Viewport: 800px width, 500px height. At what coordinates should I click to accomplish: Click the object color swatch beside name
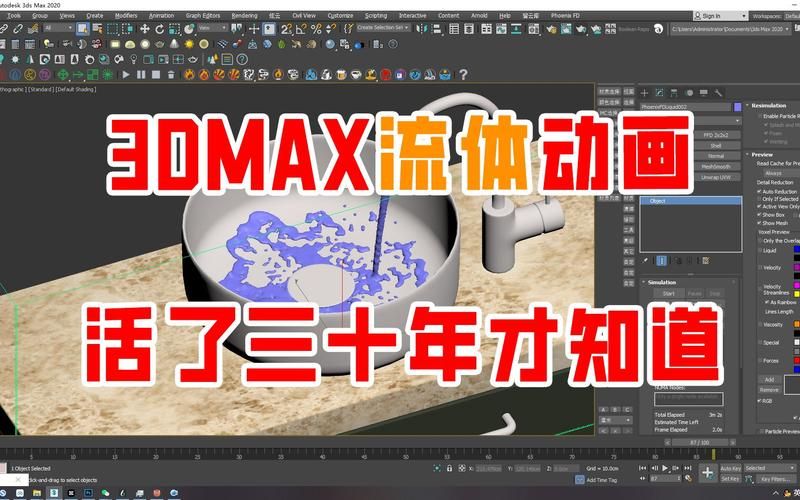[x=737, y=107]
